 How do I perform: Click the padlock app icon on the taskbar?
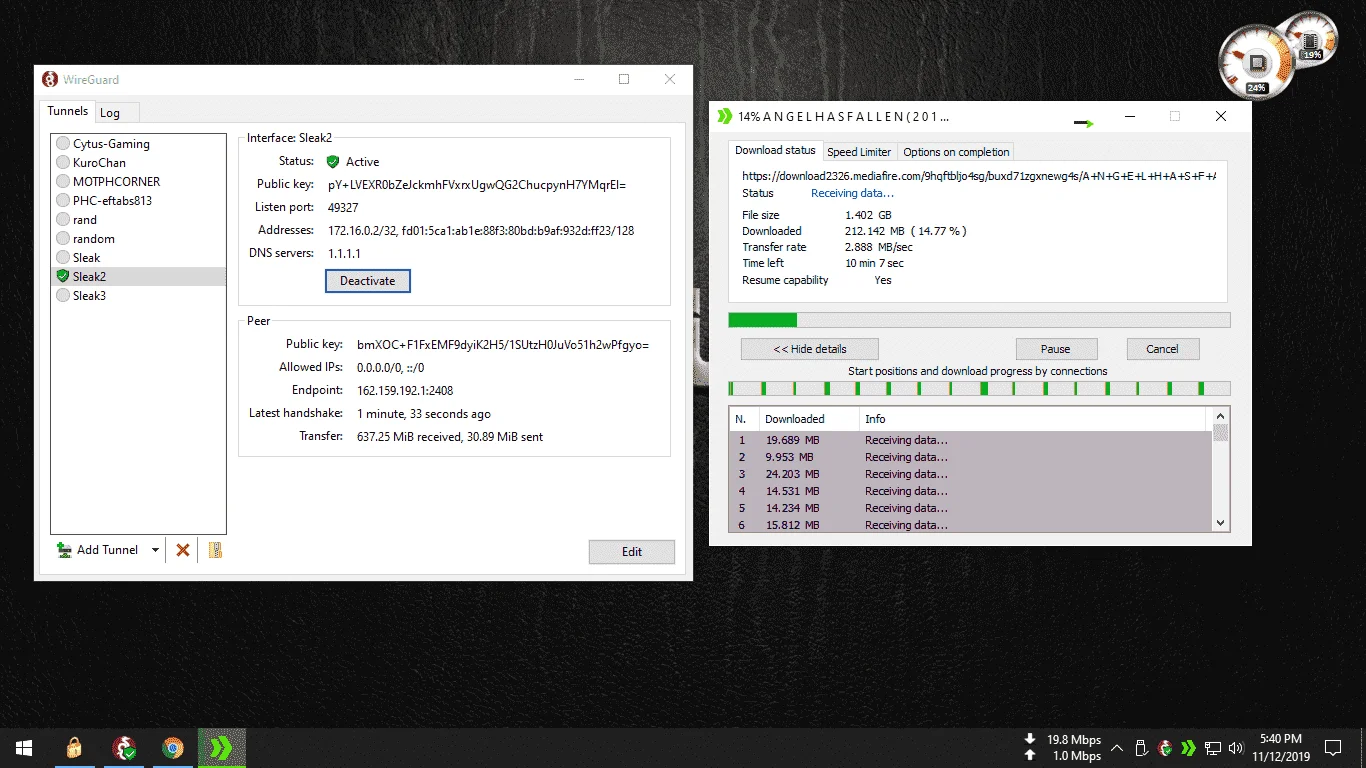point(74,747)
